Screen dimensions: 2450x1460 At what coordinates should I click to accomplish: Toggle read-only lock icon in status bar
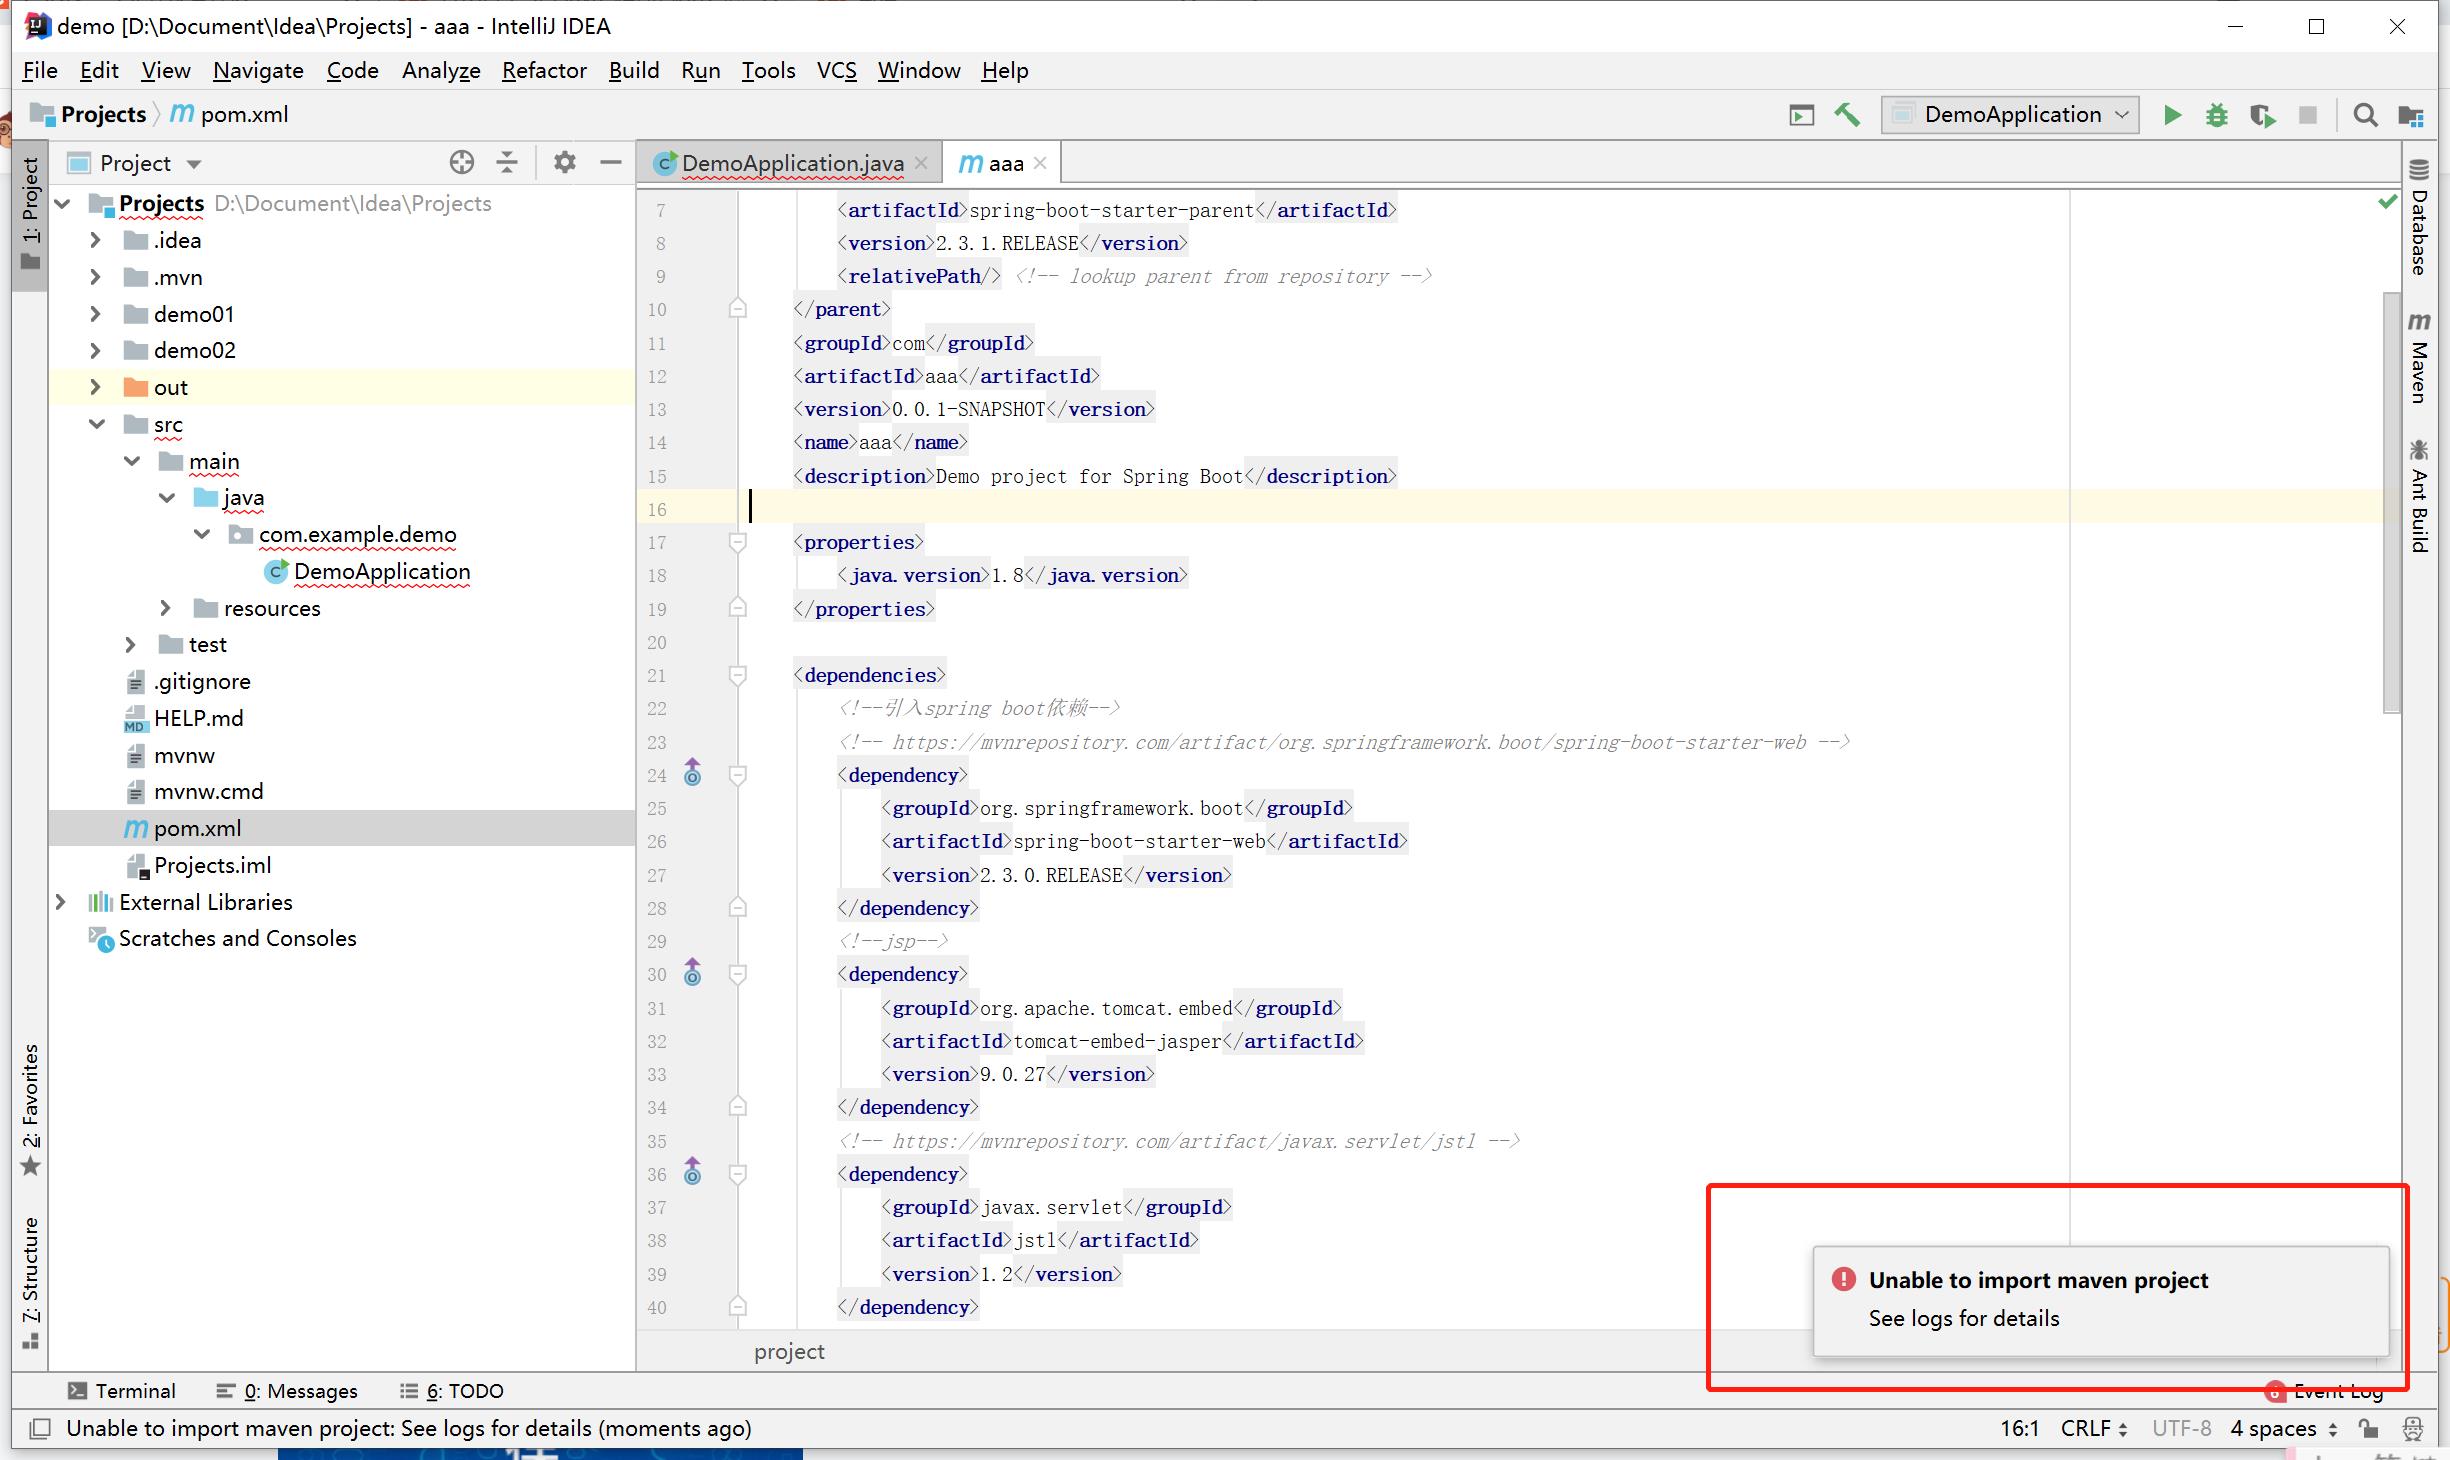(2368, 1428)
